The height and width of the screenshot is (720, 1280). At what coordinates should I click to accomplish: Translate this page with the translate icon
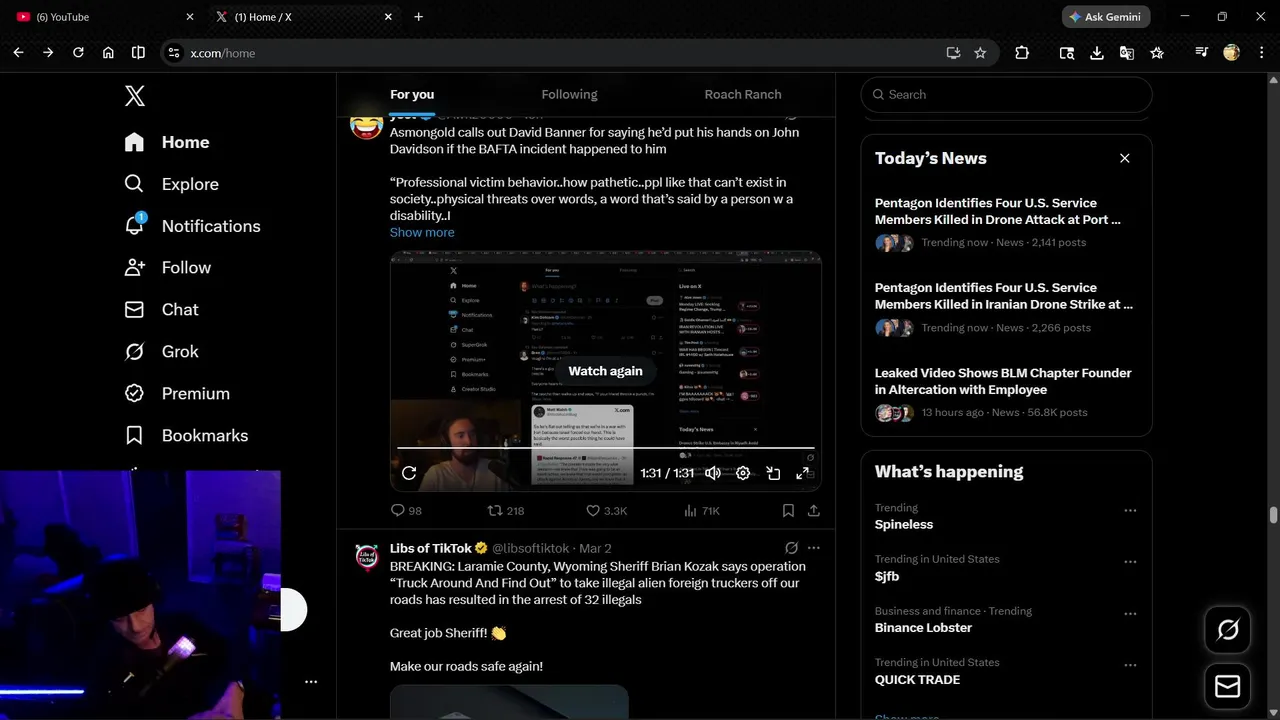coord(1127,53)
